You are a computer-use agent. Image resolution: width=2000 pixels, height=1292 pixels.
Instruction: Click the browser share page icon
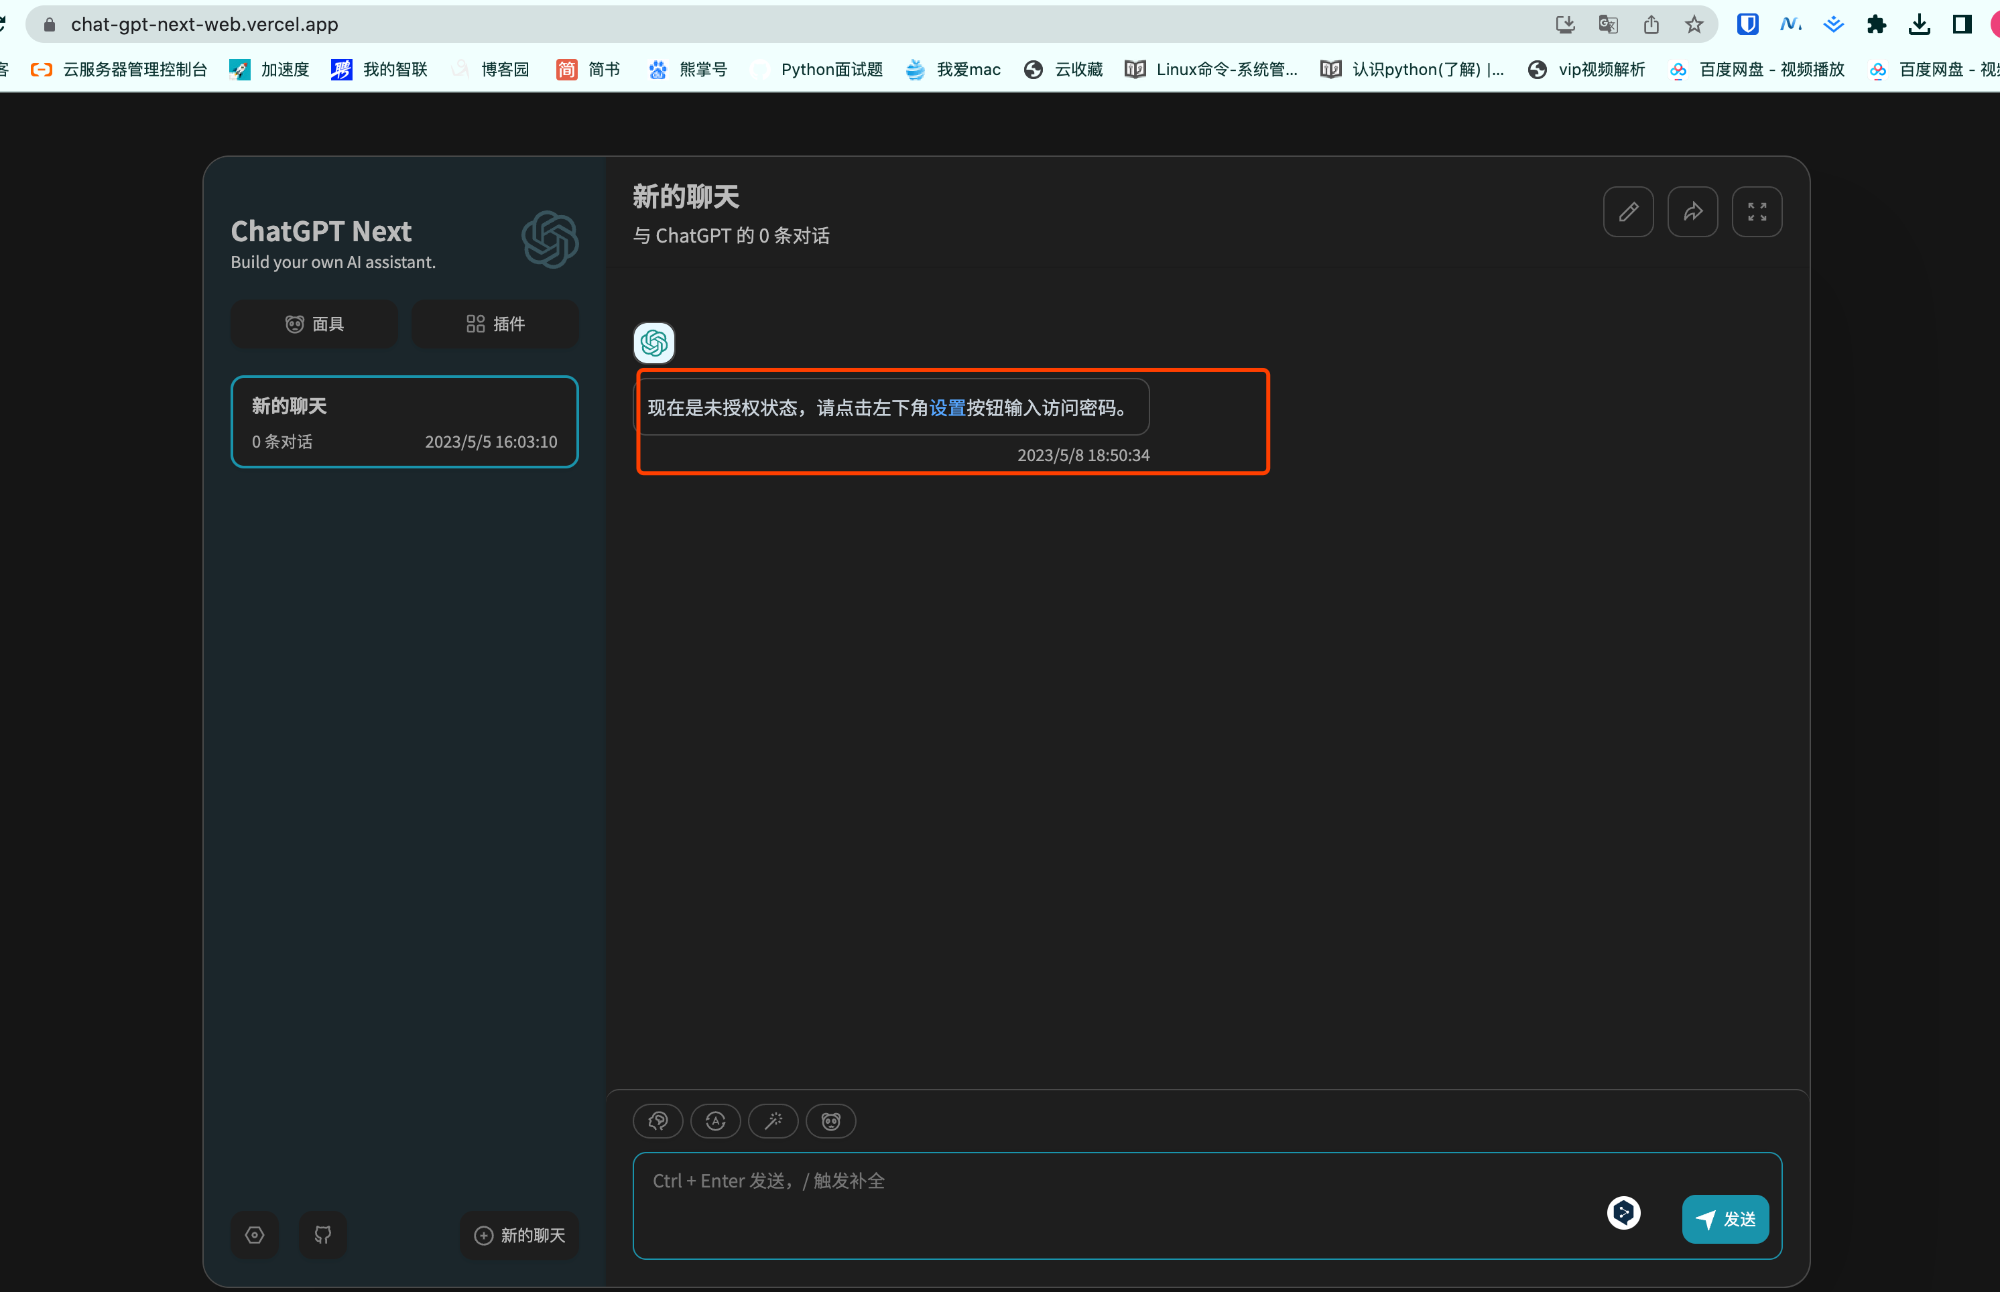pos(1651,24)
